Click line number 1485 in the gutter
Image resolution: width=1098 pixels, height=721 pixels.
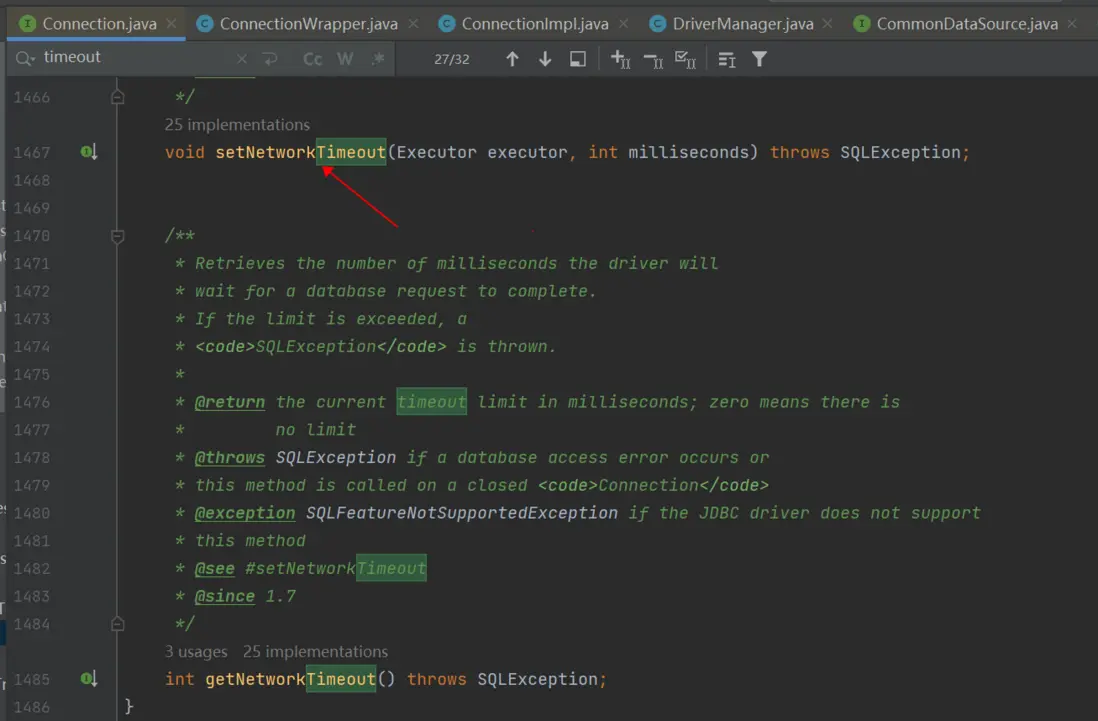[x=32, y=680]
